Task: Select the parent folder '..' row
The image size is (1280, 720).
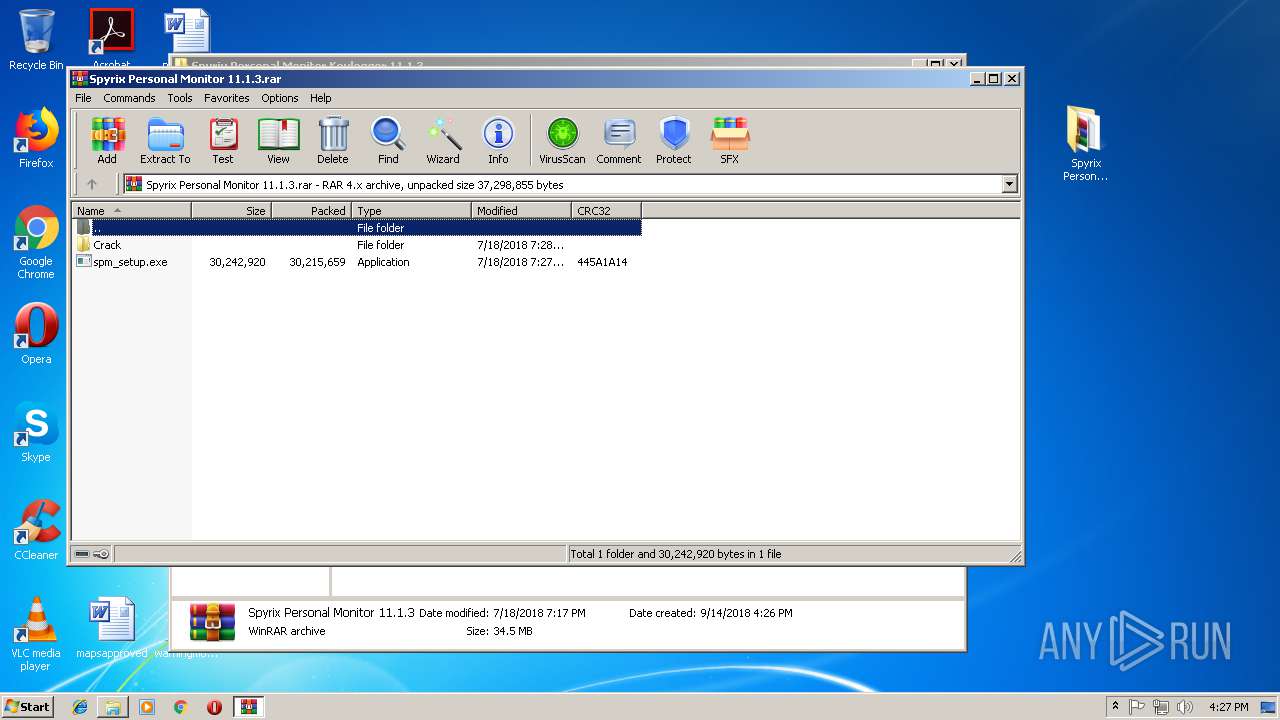Action: coord(357,228)
